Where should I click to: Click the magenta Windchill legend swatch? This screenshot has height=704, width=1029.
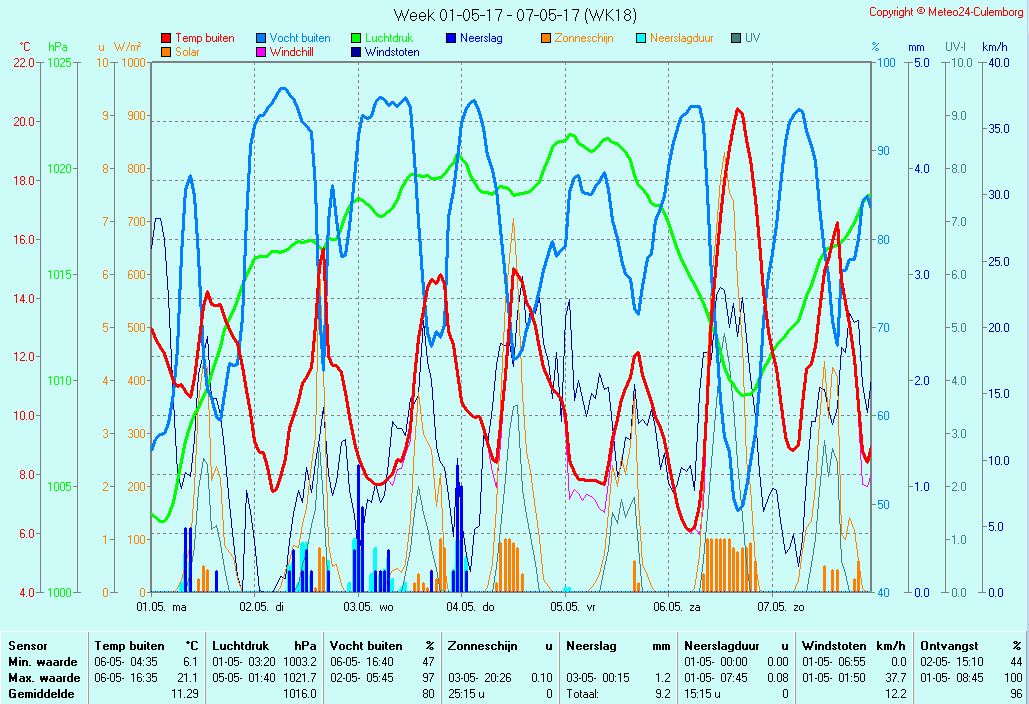coord(261,52)
